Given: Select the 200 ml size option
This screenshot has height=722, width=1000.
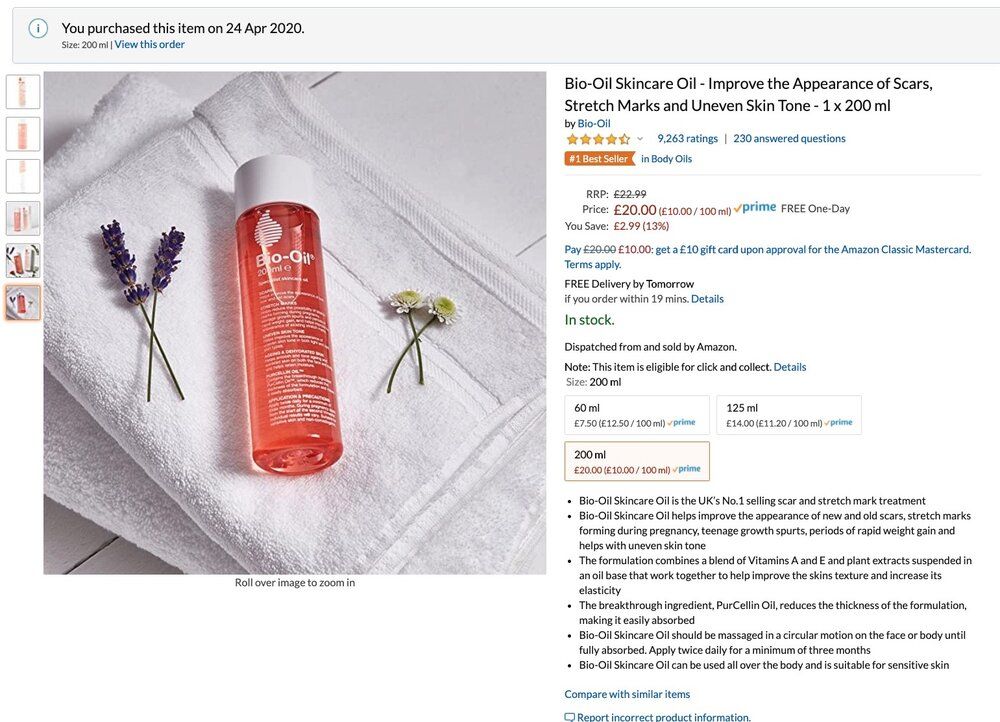Looking at the screenshot, I should click(637, 461).
